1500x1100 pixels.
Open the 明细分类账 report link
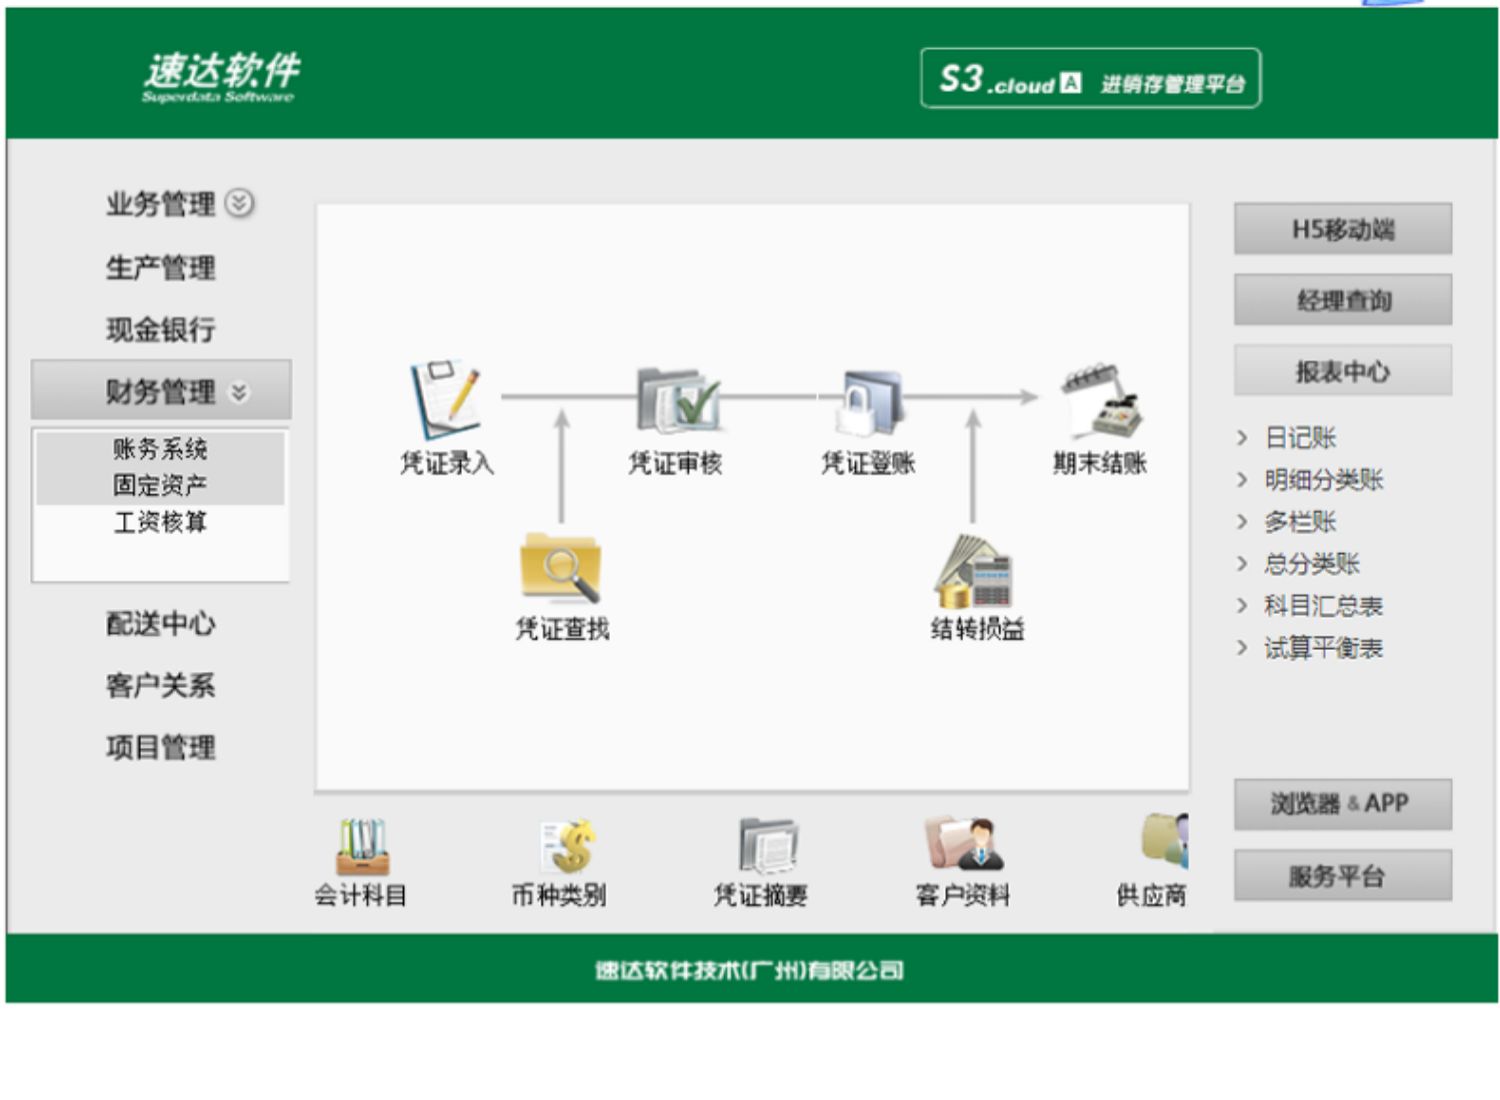point(1324,480)
